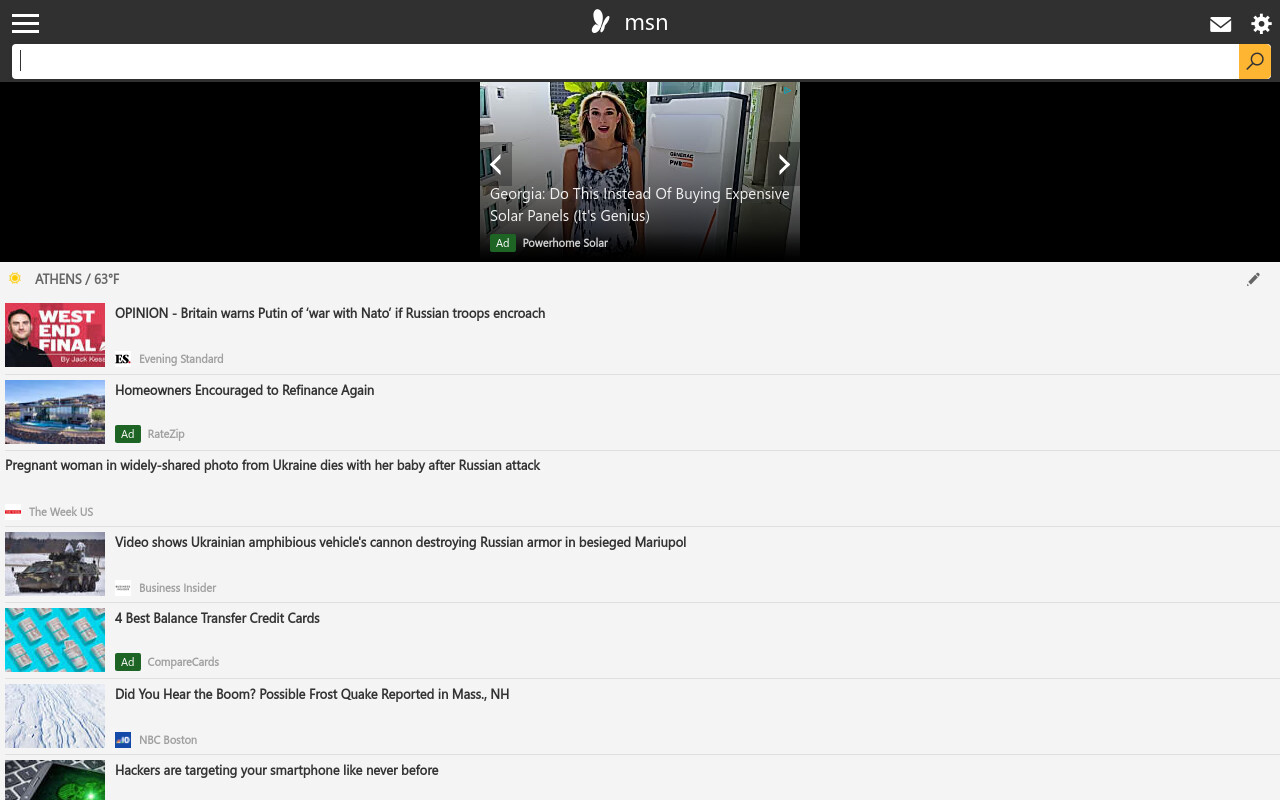
Task: Edit weather location with pencil icon
Action: coord(1254,279)
